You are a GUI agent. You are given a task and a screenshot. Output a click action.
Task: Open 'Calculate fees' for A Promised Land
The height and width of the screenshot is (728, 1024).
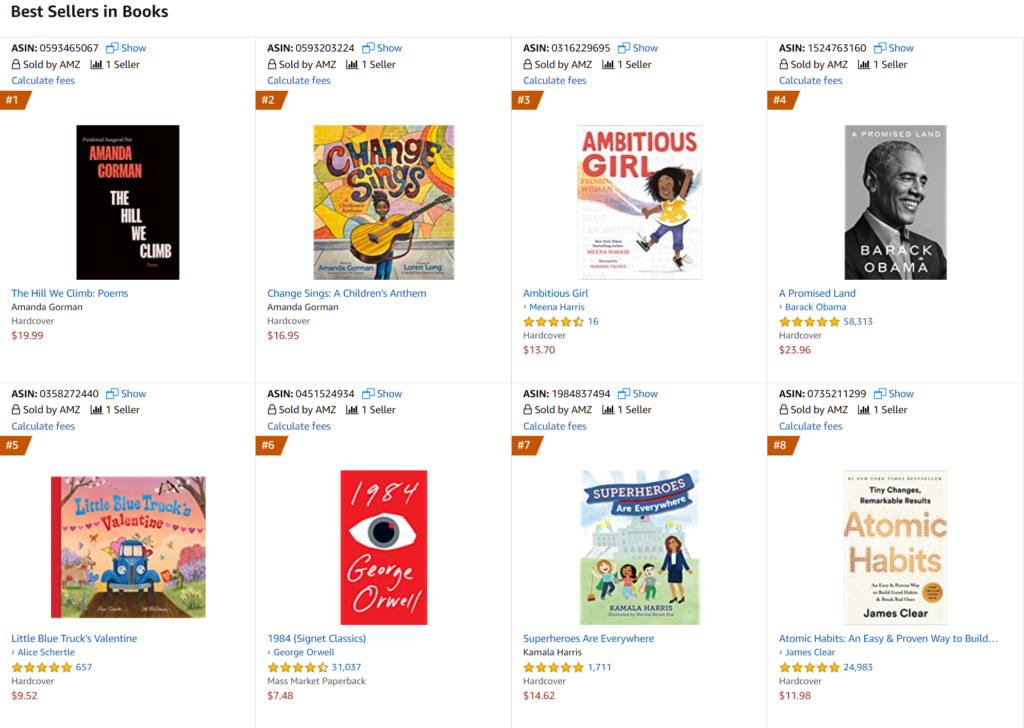(x=810, y=80)
